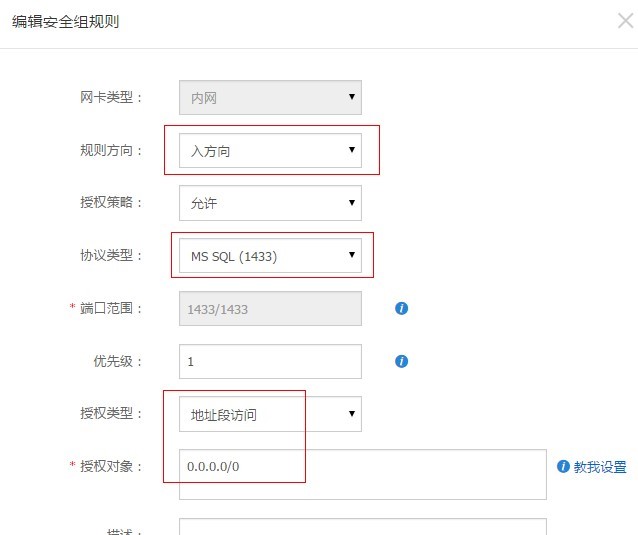This screenshot has height=535, width=638.
Task: Open the 网卡类型 dropdown showing 内网
Action: 270,98
